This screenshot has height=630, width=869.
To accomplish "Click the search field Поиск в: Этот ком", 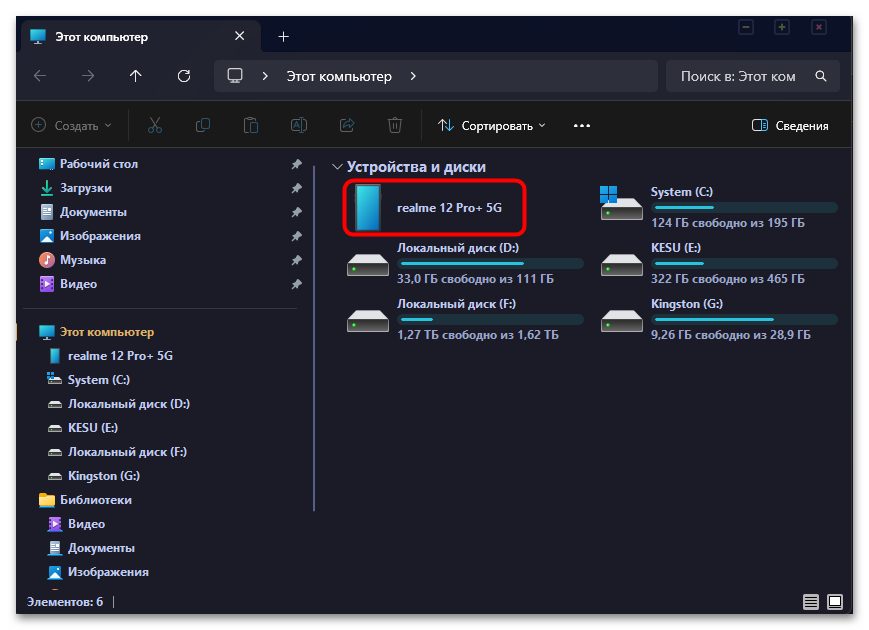I will click(x=753, y=76).
